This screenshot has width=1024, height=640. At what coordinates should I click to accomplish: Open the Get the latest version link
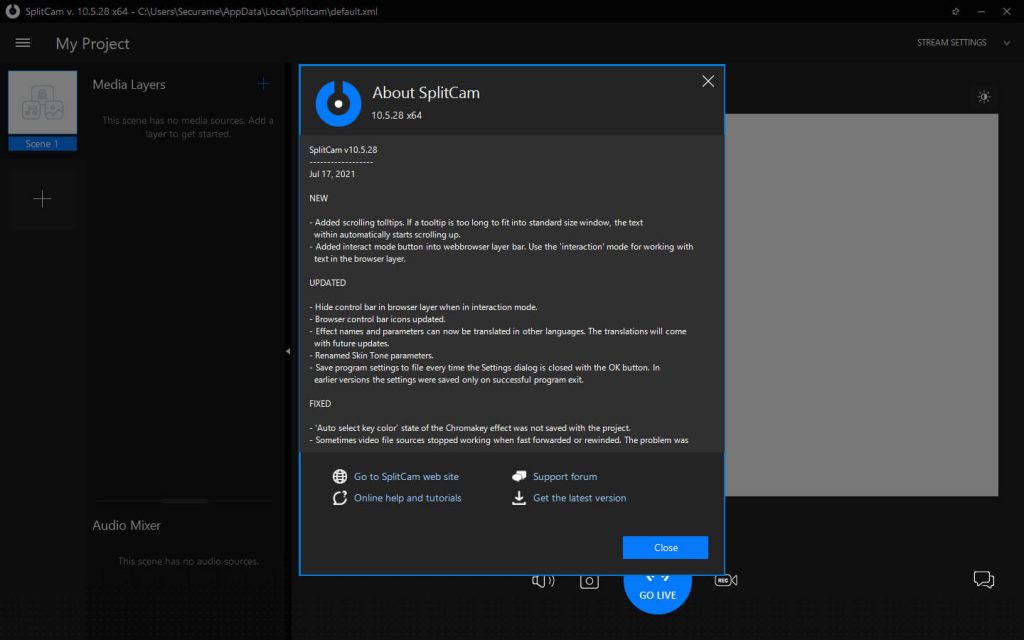[579, 498]
